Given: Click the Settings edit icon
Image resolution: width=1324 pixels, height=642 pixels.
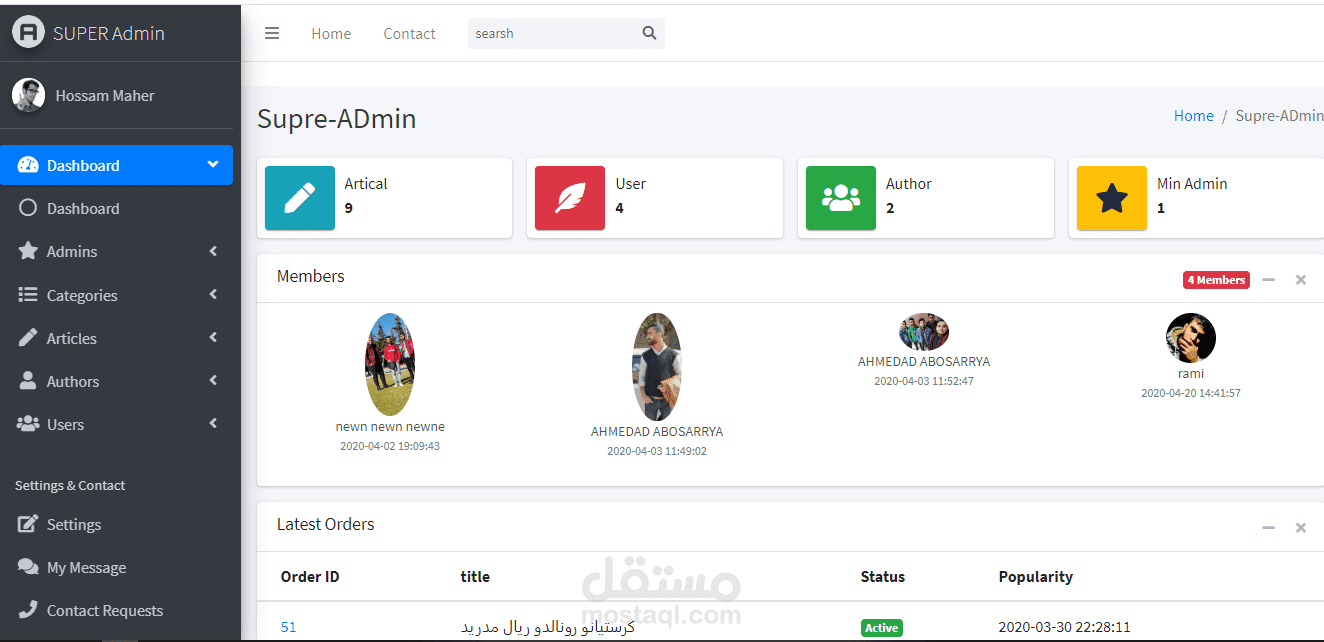Looking at the screenshot, I should pyautogui.click(x=28, y=524).
